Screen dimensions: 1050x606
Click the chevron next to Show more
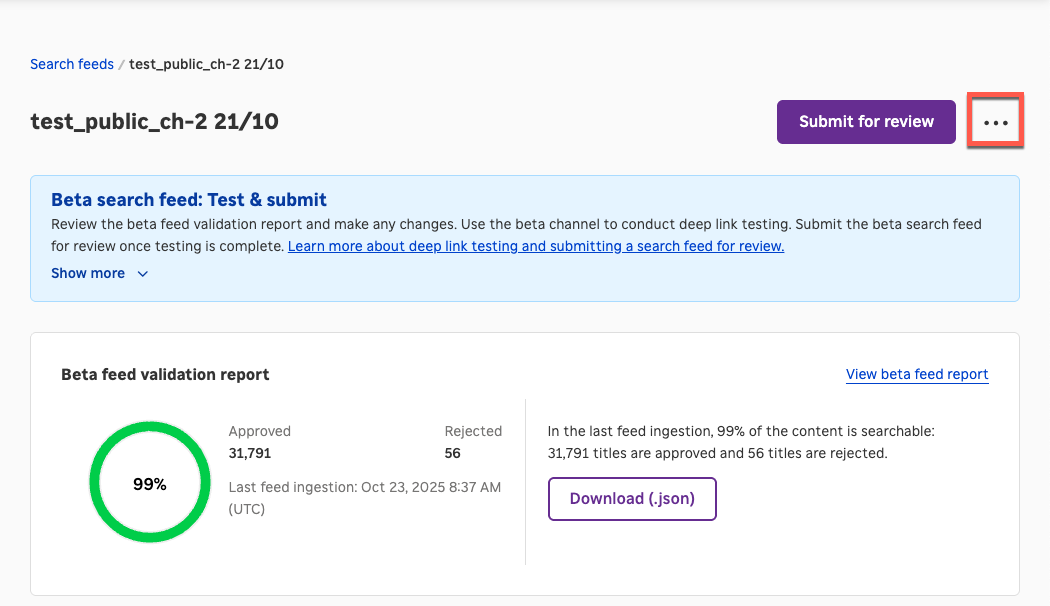141,273
